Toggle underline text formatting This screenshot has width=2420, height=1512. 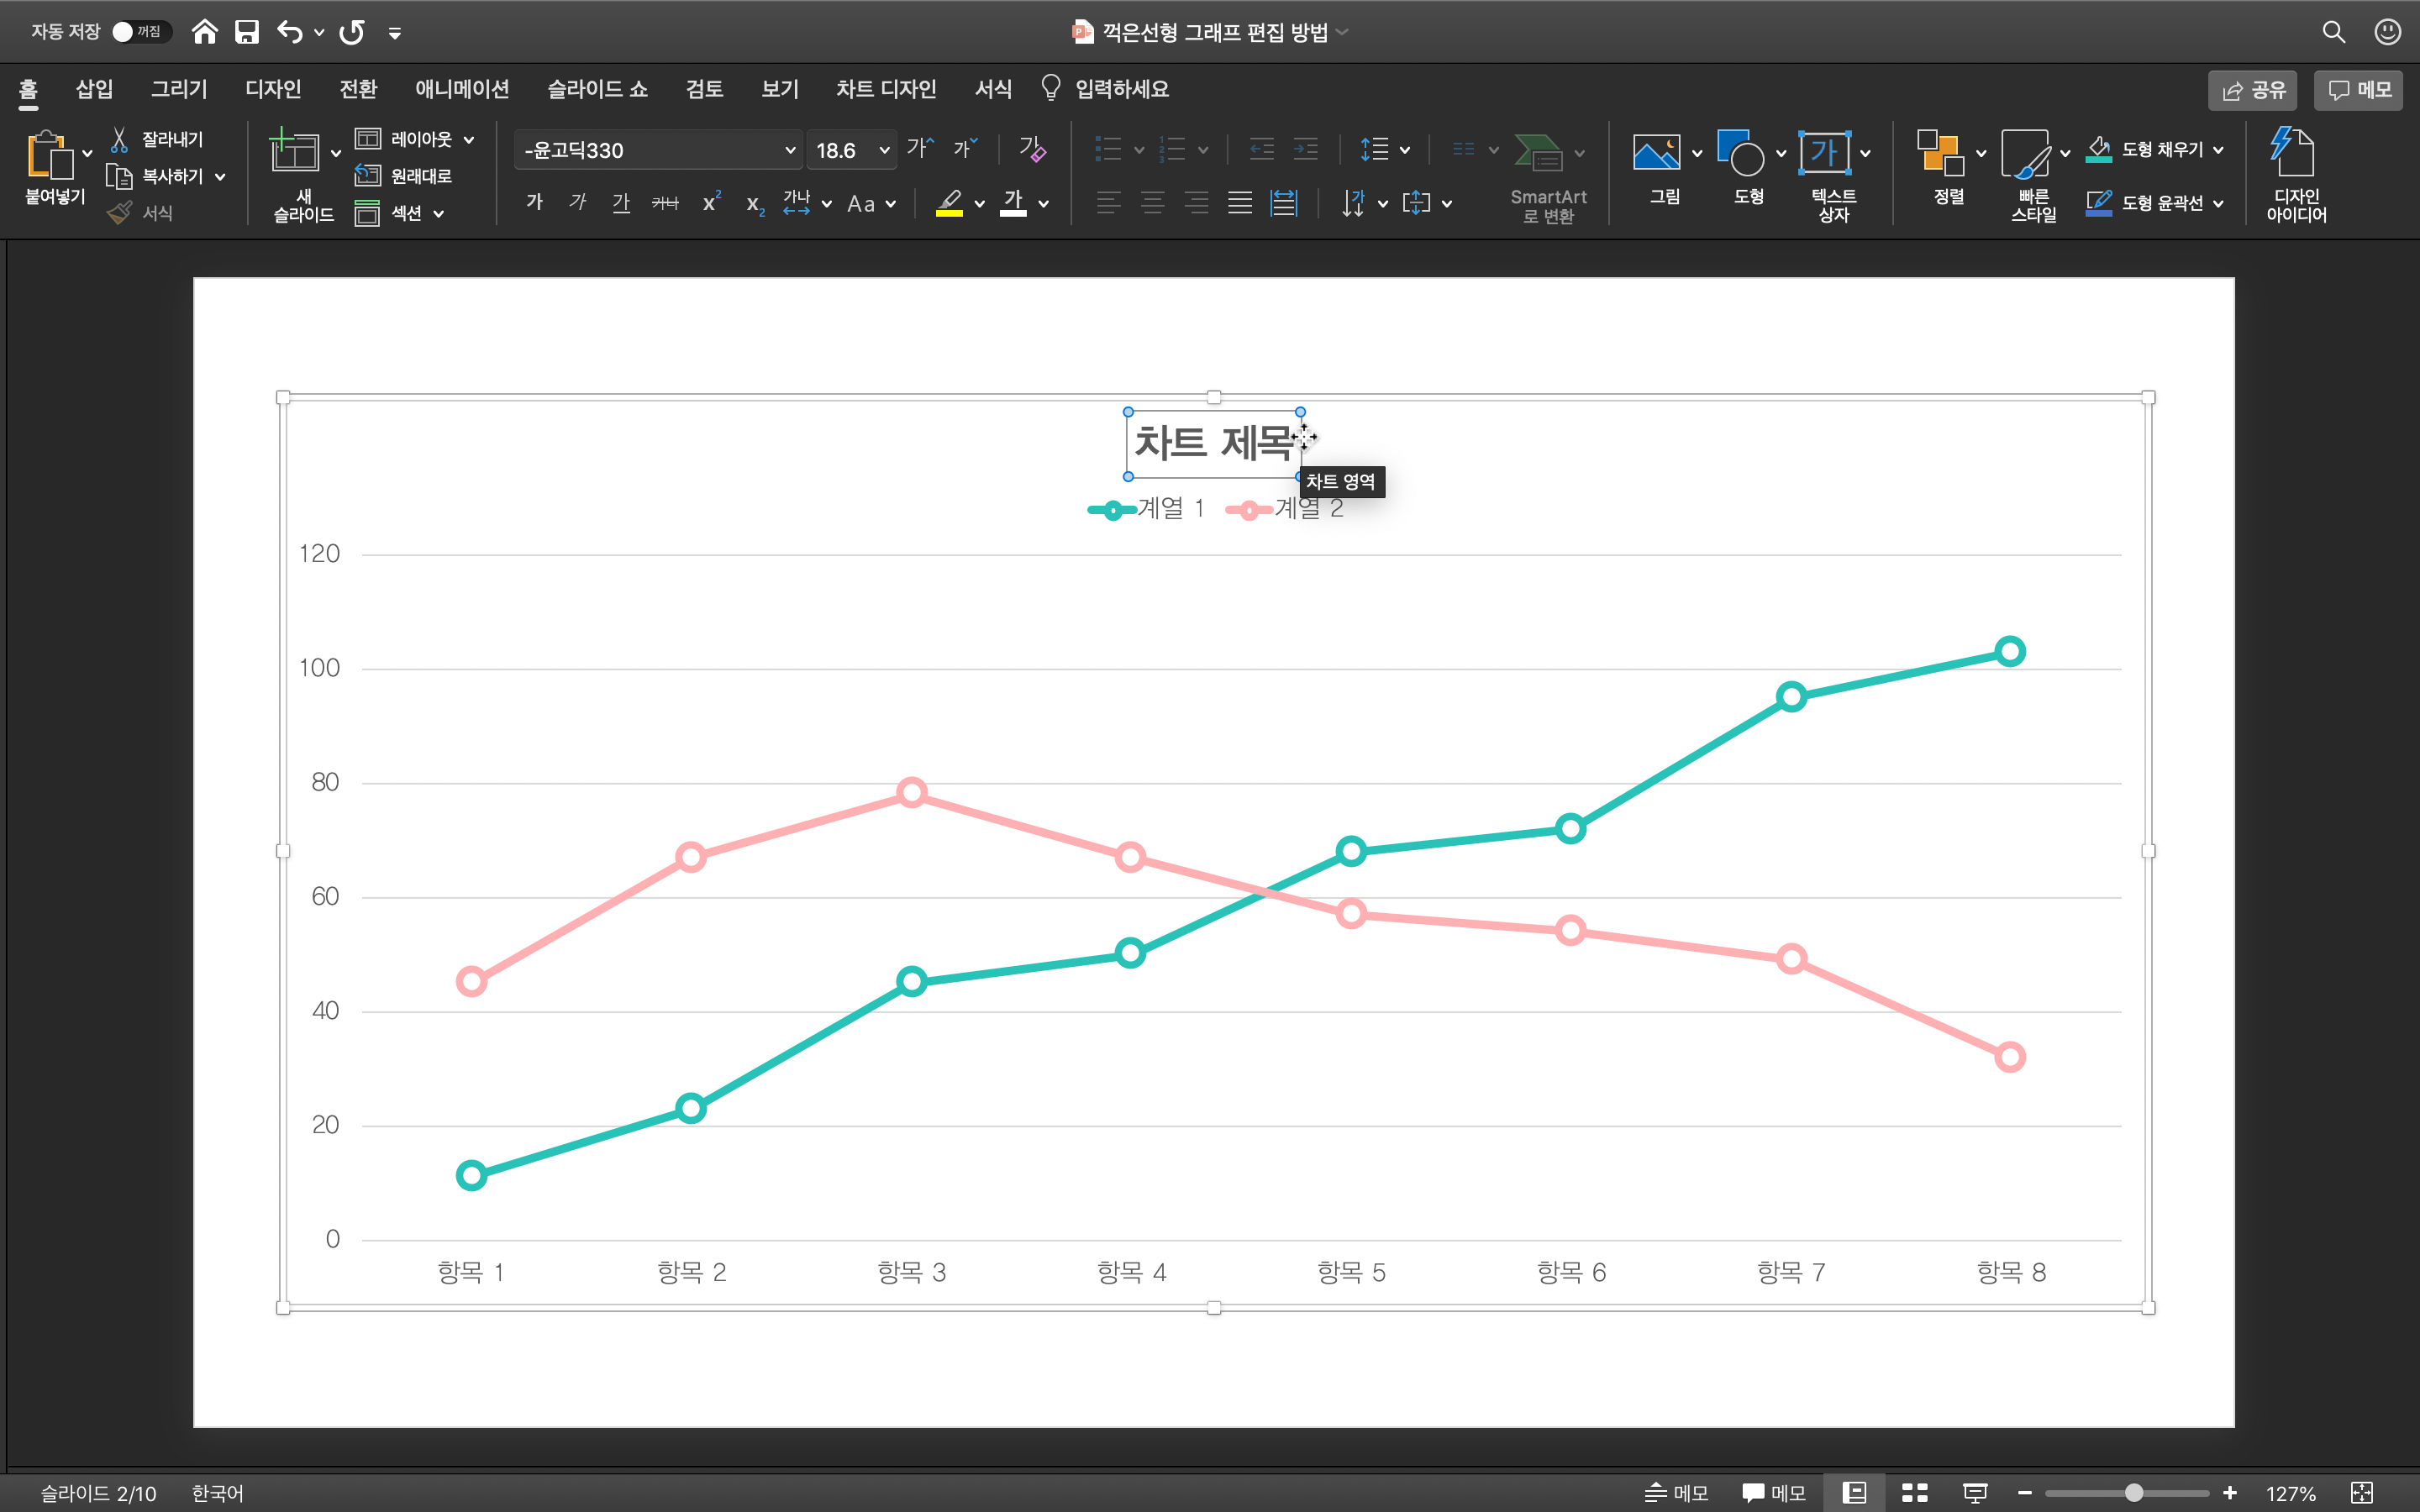point(621,203)
